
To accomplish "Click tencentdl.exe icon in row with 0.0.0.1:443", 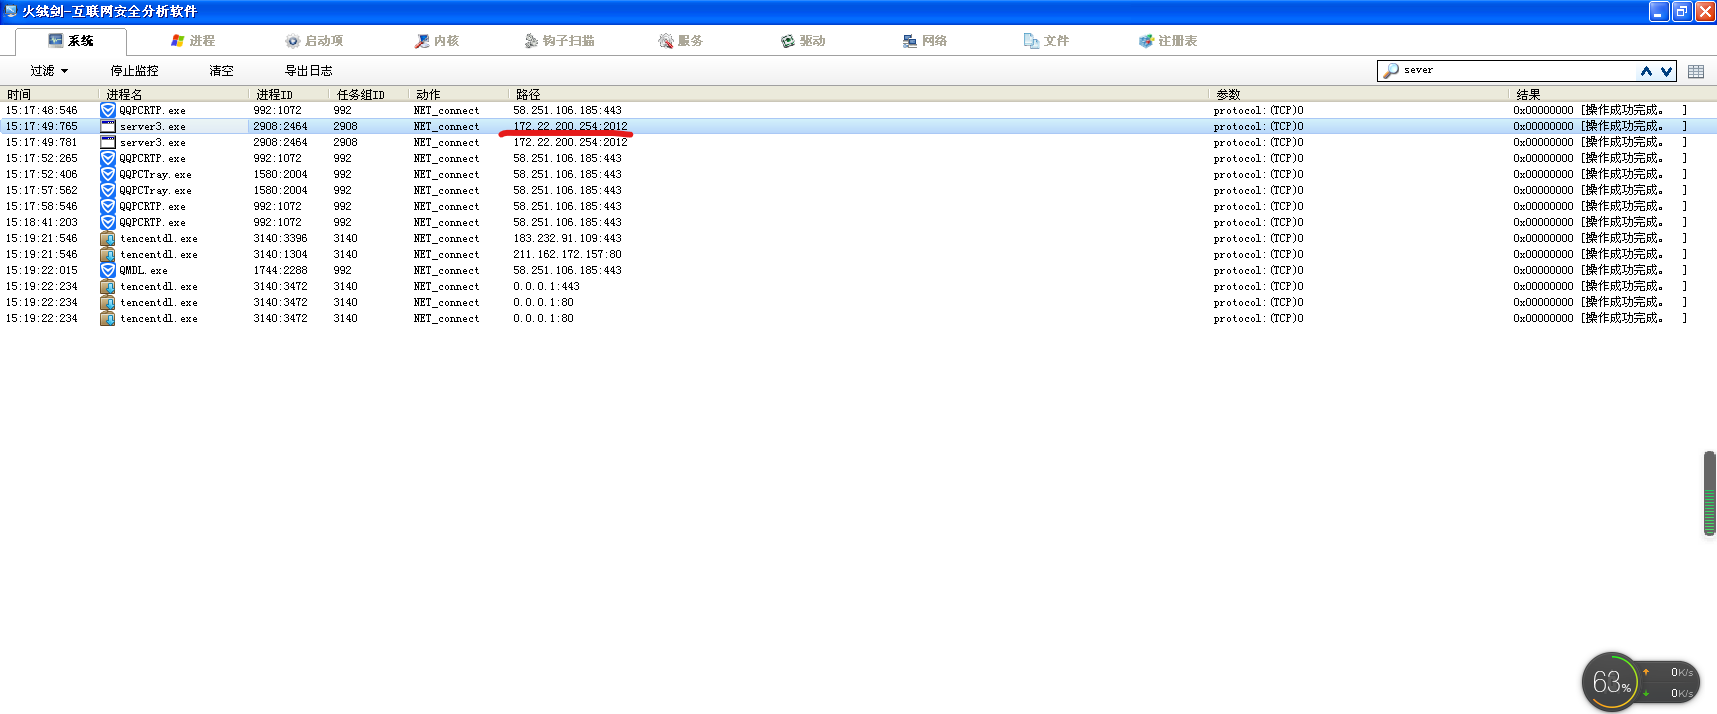I will [108, 286].
